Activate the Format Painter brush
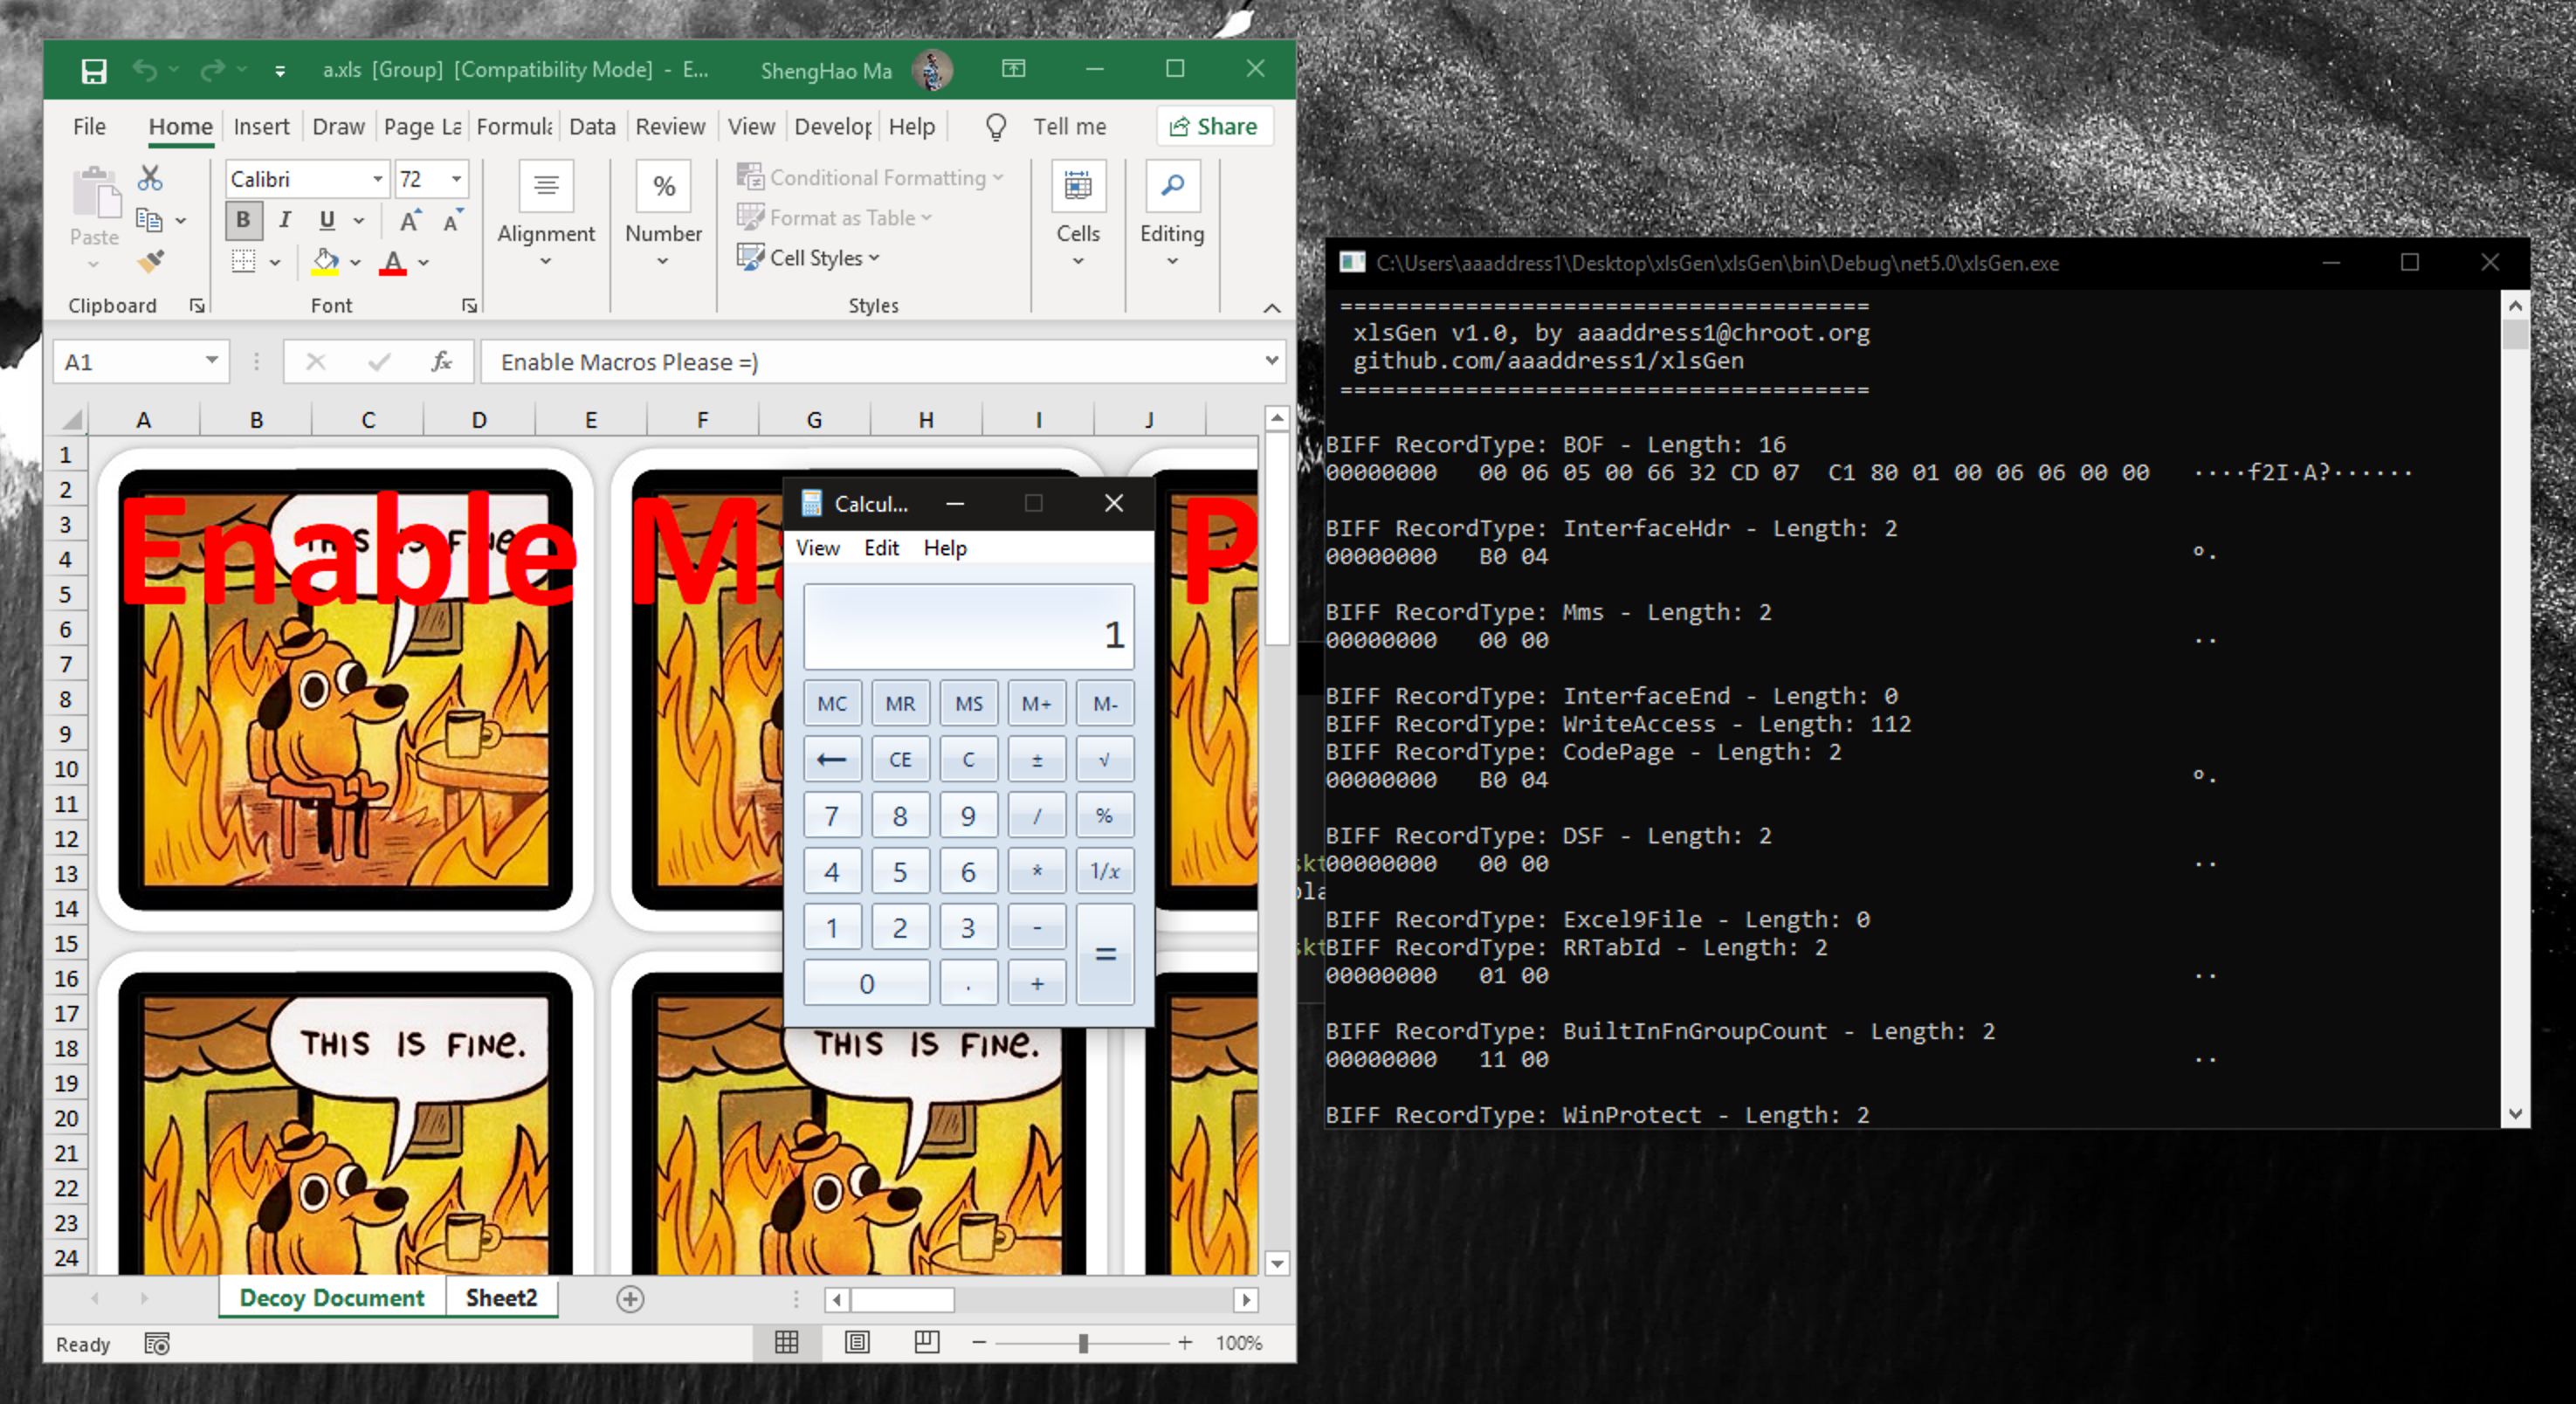The width and height of the screenshot is (2576, 1404). tap(150, 262)
